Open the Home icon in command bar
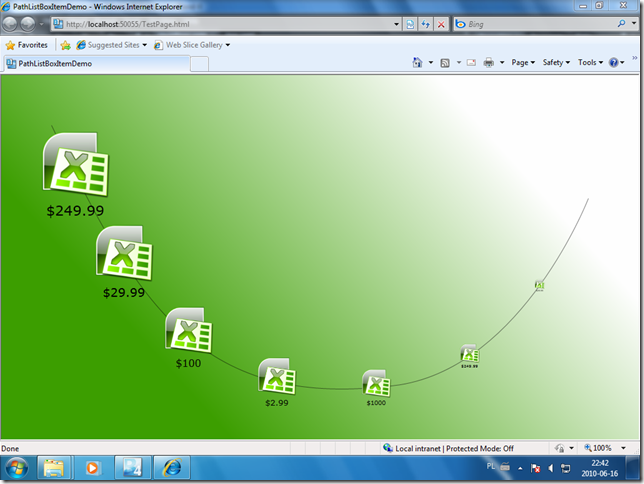Screen dimensions: 644x484 (417, 62)
